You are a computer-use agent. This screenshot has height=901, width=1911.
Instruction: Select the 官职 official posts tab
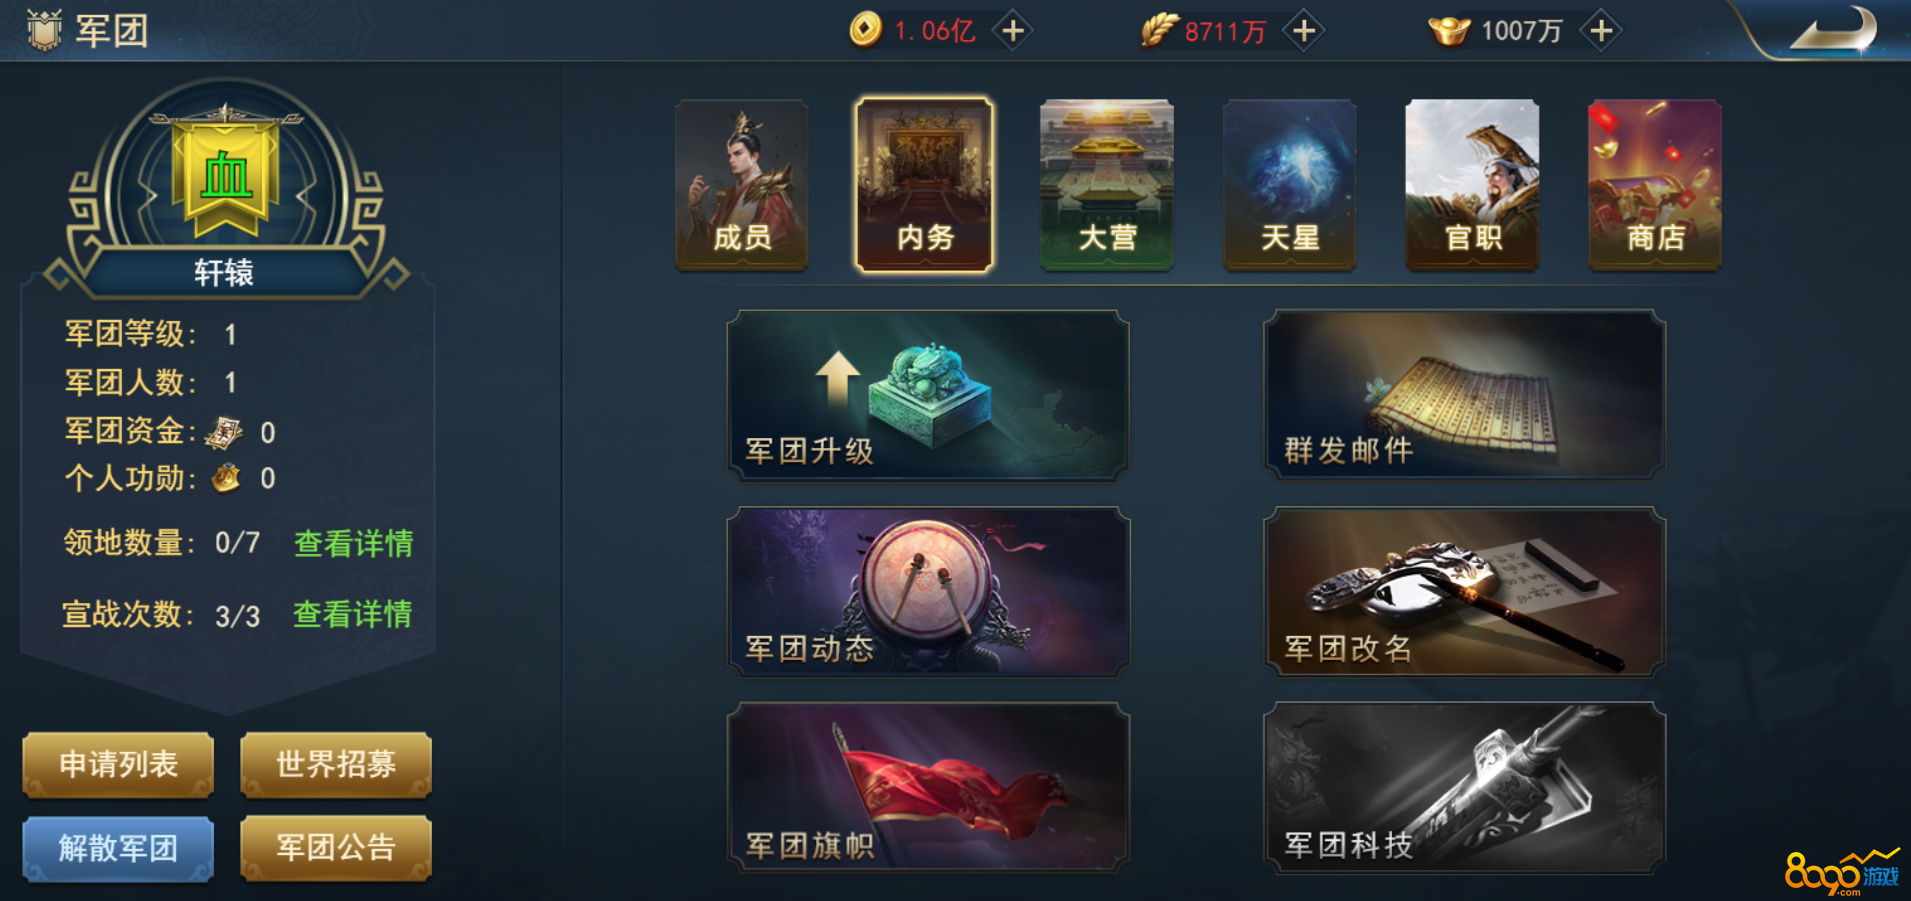tap(1472, 185)
